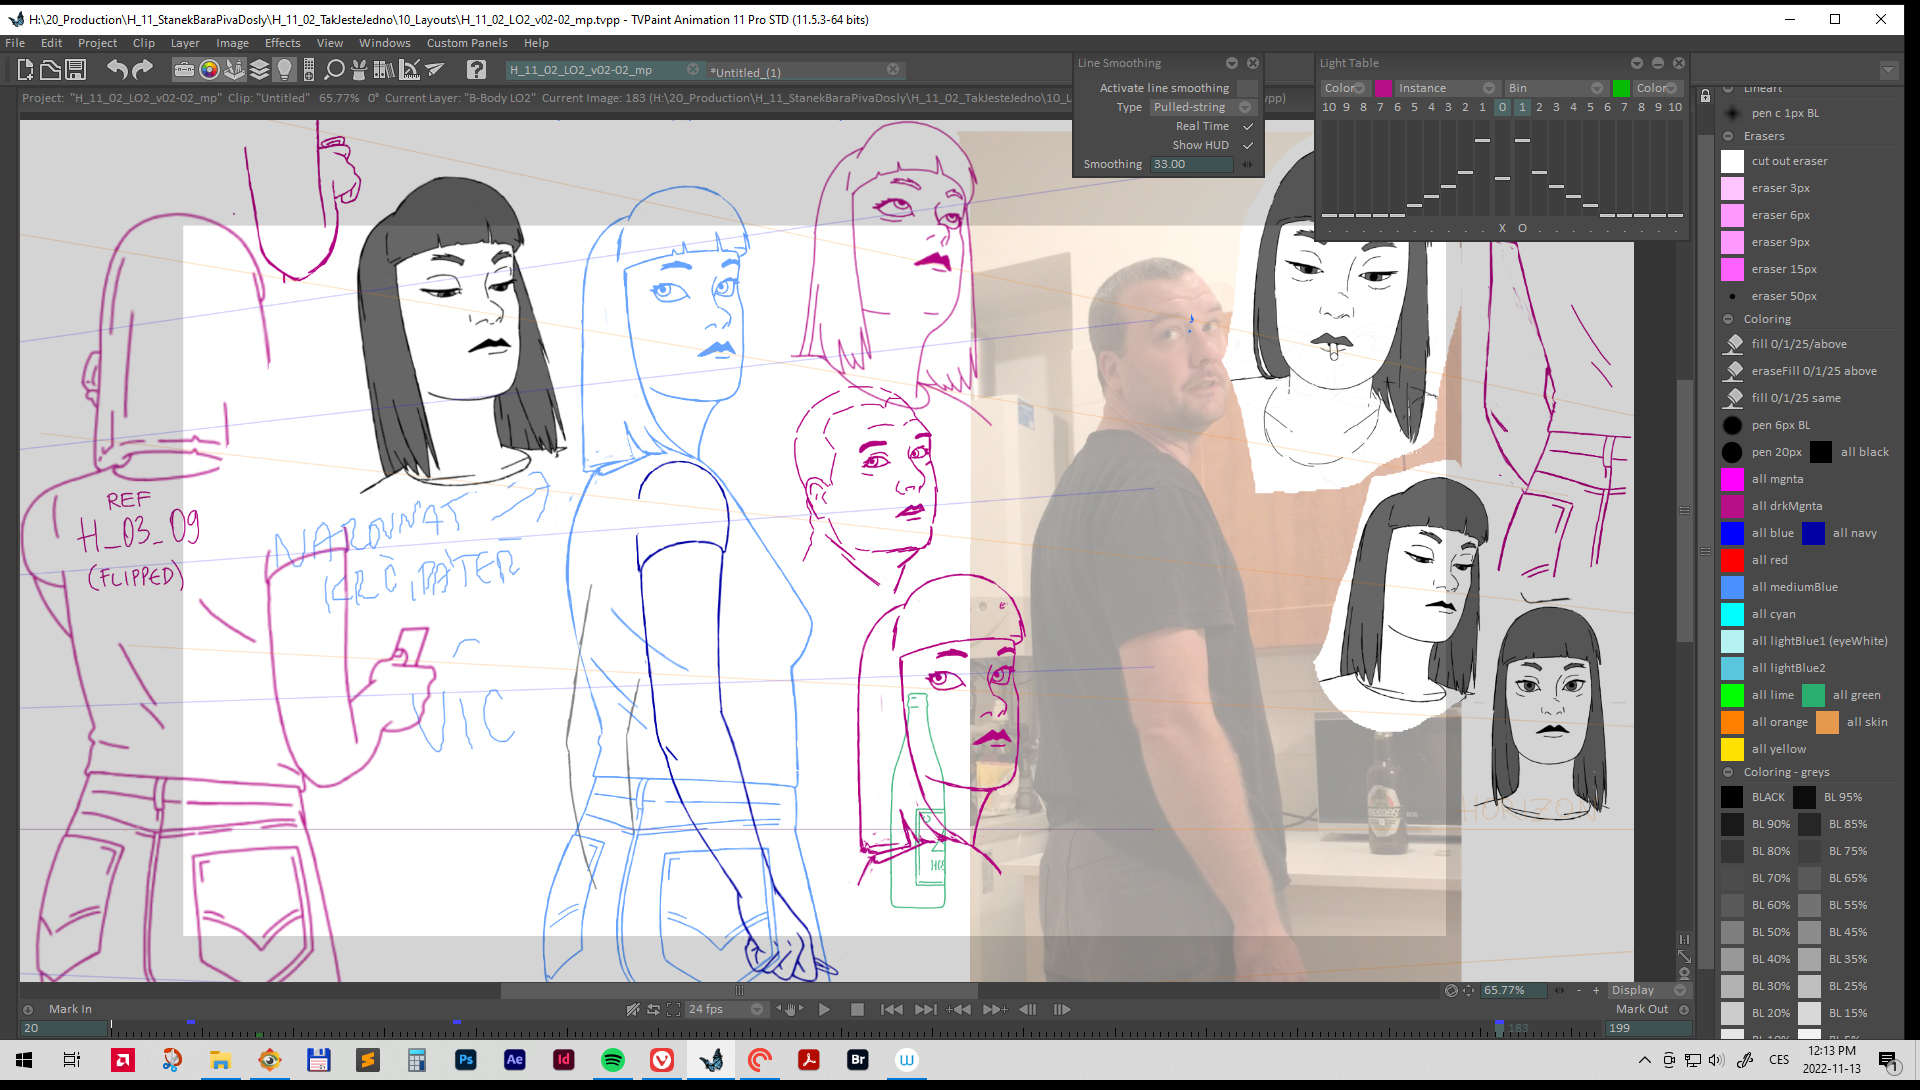This screenshot has width=1920, height=1090.
Task: Click the undo arrow icon
Action: click(x=117, y=70)
